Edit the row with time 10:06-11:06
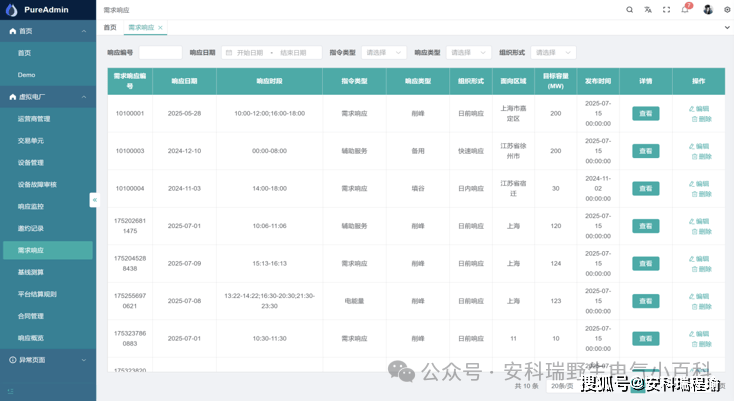The image size is (735, 401). 699,221
